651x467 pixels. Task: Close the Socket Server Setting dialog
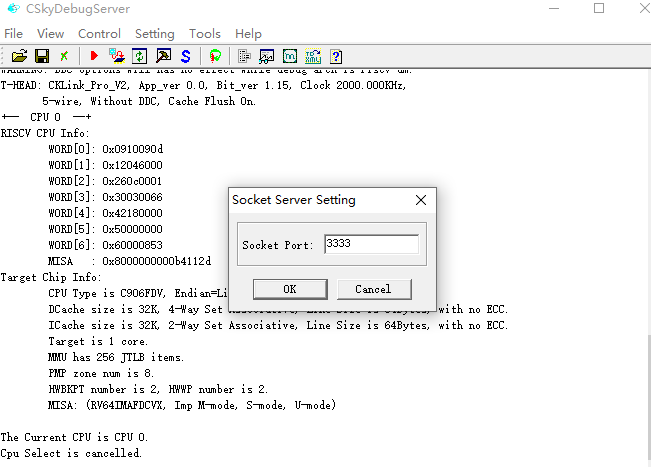point(421,200)
